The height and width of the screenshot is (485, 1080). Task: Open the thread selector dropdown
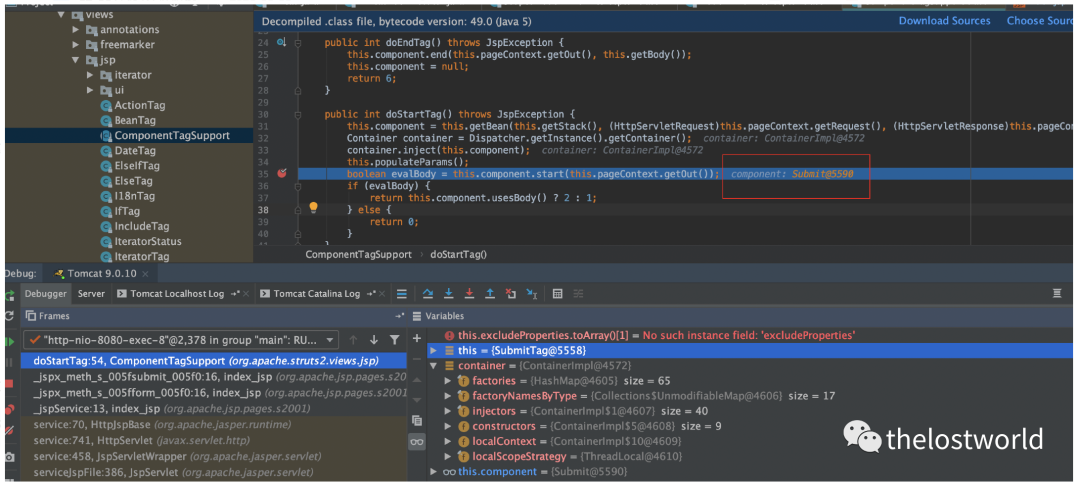point(328,340)
